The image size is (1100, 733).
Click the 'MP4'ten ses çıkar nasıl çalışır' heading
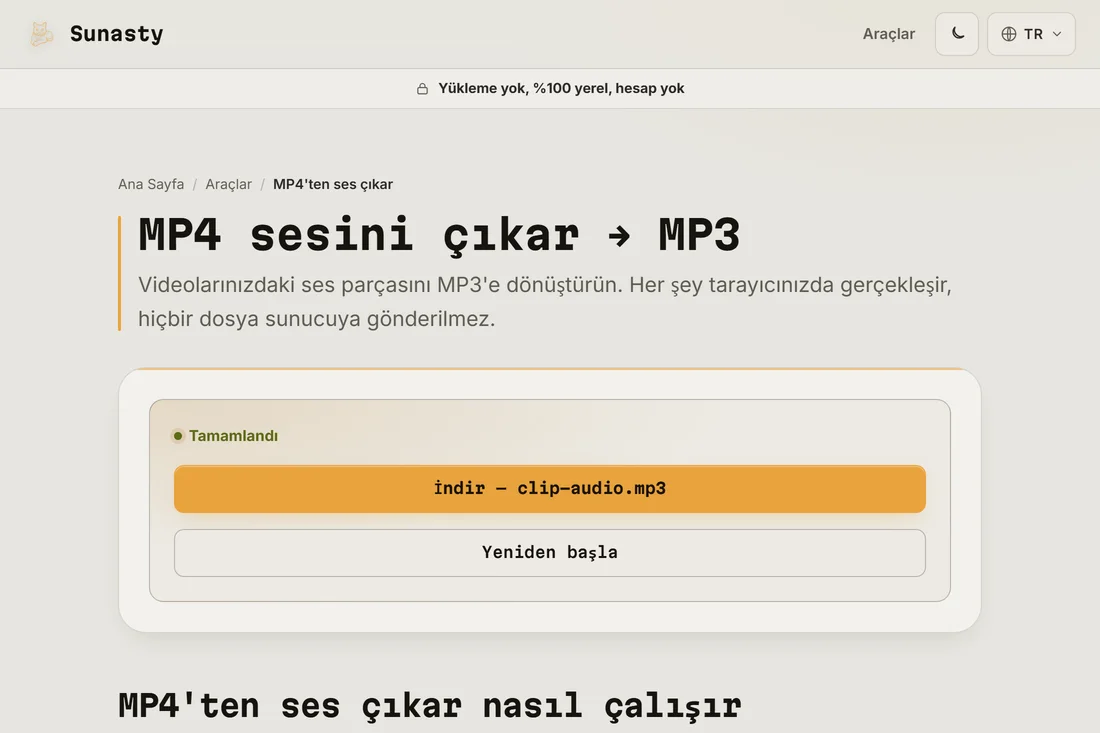tap(429, 706)
